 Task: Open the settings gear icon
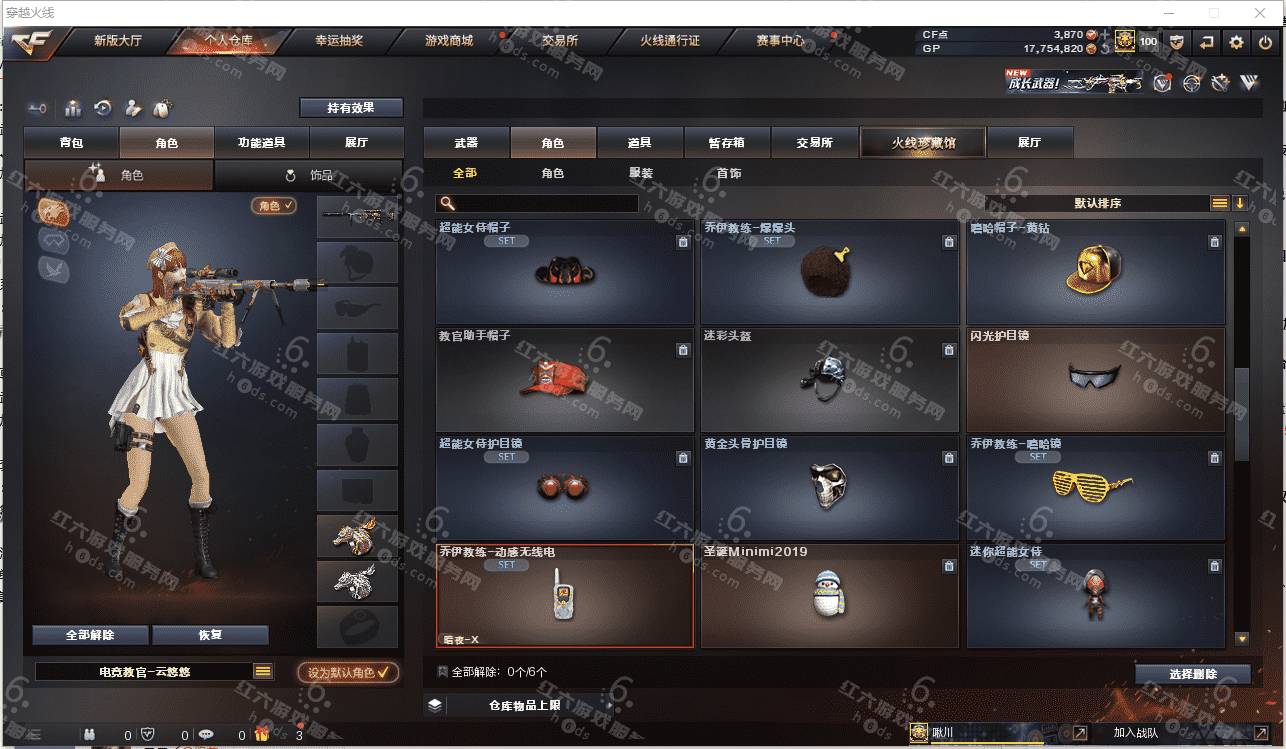coord(1236,42)
